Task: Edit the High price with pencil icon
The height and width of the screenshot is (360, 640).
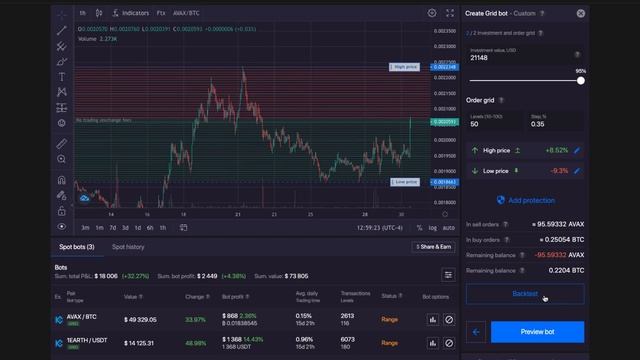Action: (x=577, y=151)
